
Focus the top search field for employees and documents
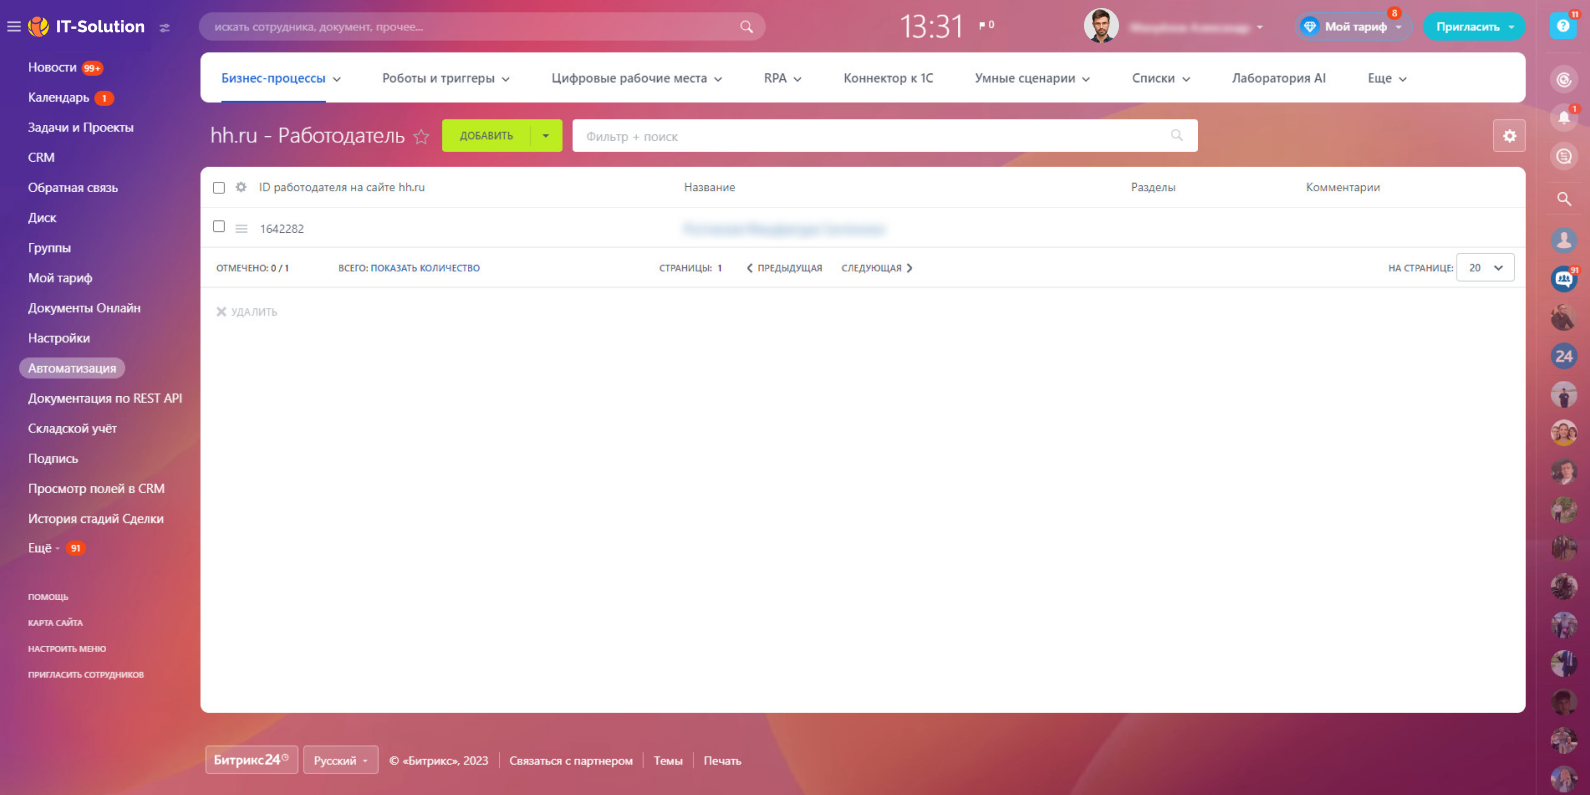click(482, 27)
